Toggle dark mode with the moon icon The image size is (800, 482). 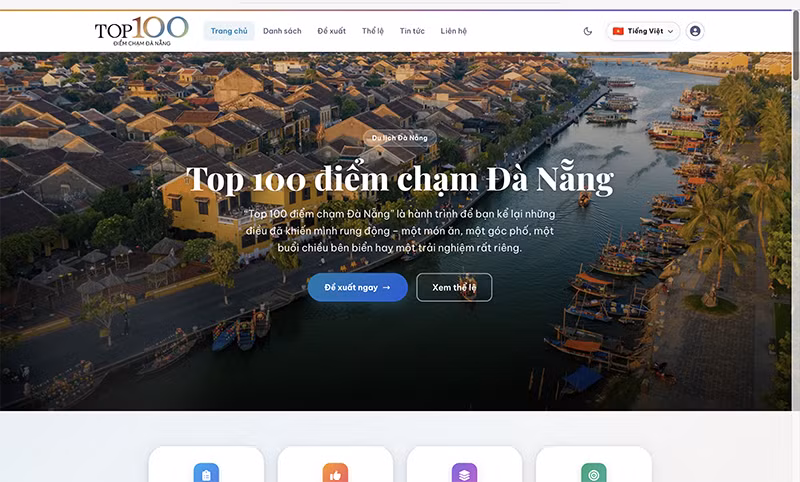[588, 31]
